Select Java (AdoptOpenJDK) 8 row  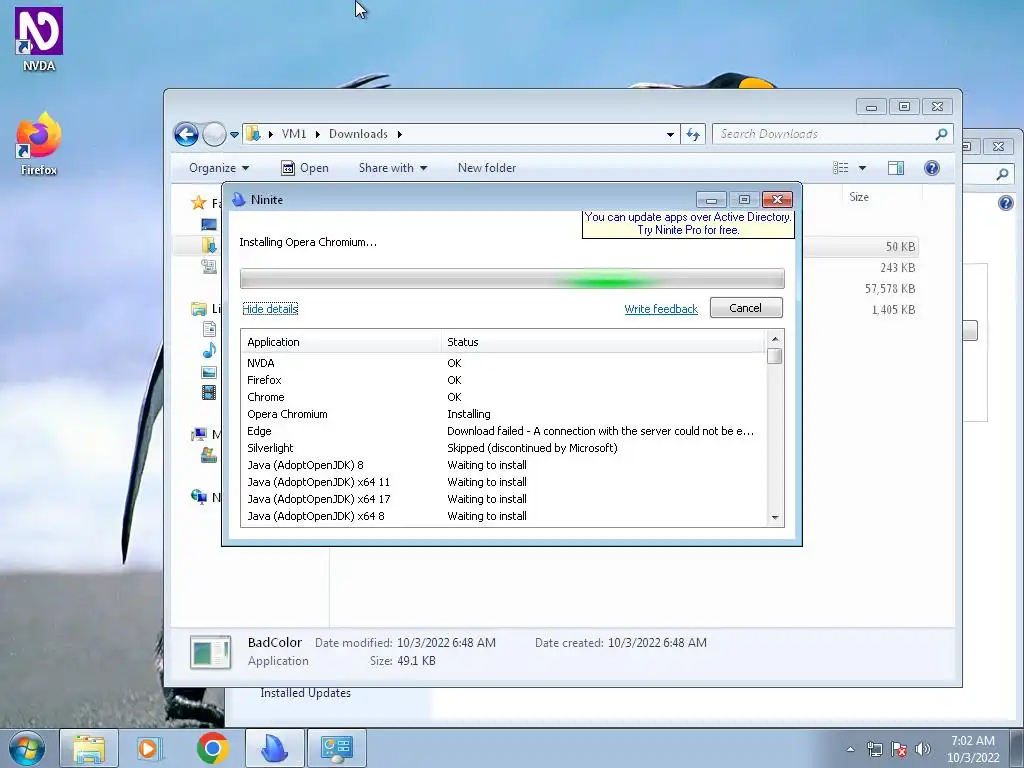point(503,465)
